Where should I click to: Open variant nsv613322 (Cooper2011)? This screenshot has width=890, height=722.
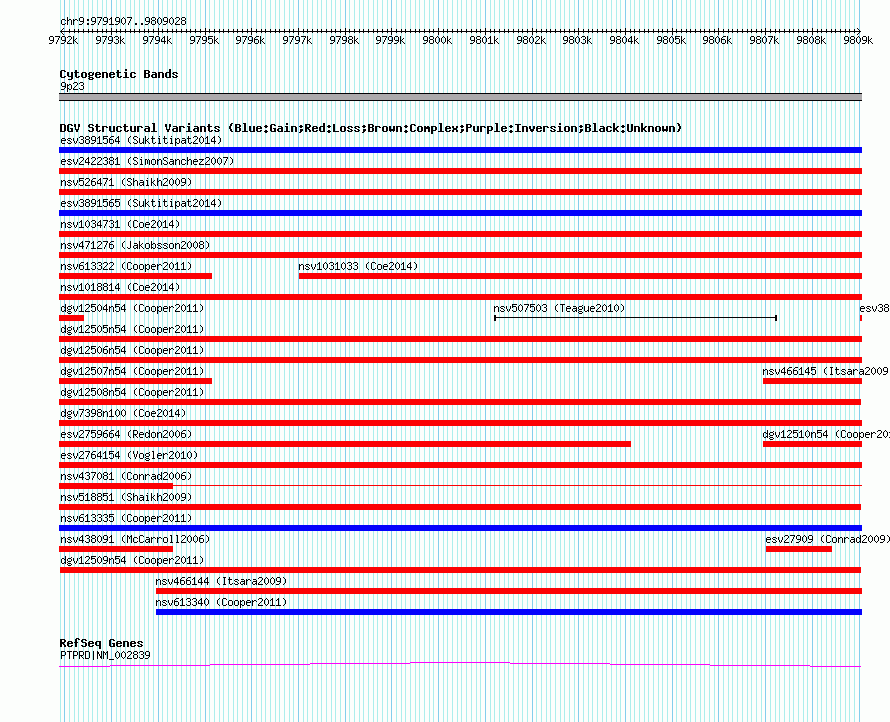pos(126,266)
